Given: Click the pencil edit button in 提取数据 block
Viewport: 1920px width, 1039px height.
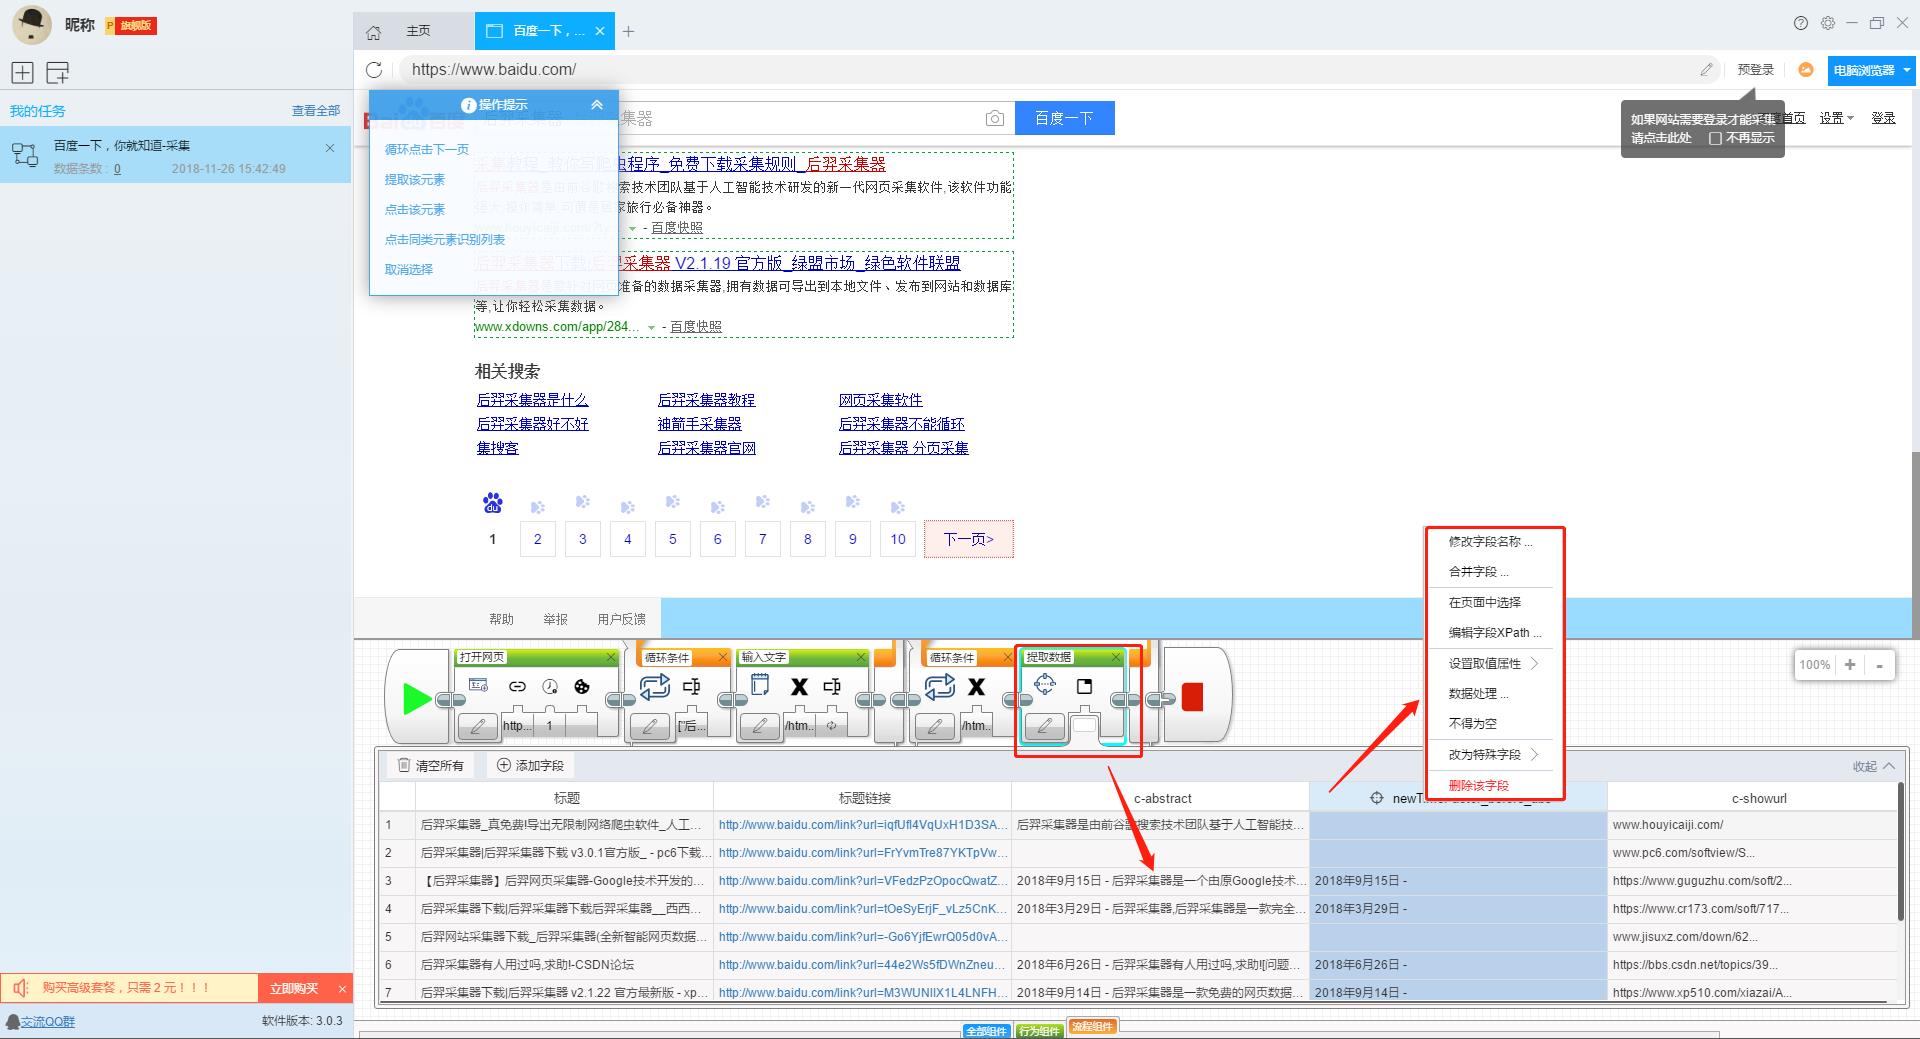Looking at the screenshot, I should 1045,726.
